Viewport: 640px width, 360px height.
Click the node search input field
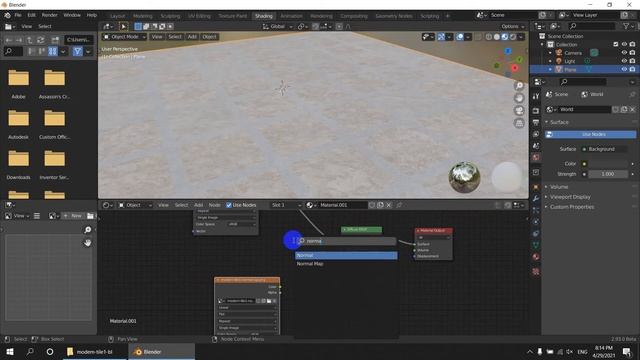[x=346, y=241]
